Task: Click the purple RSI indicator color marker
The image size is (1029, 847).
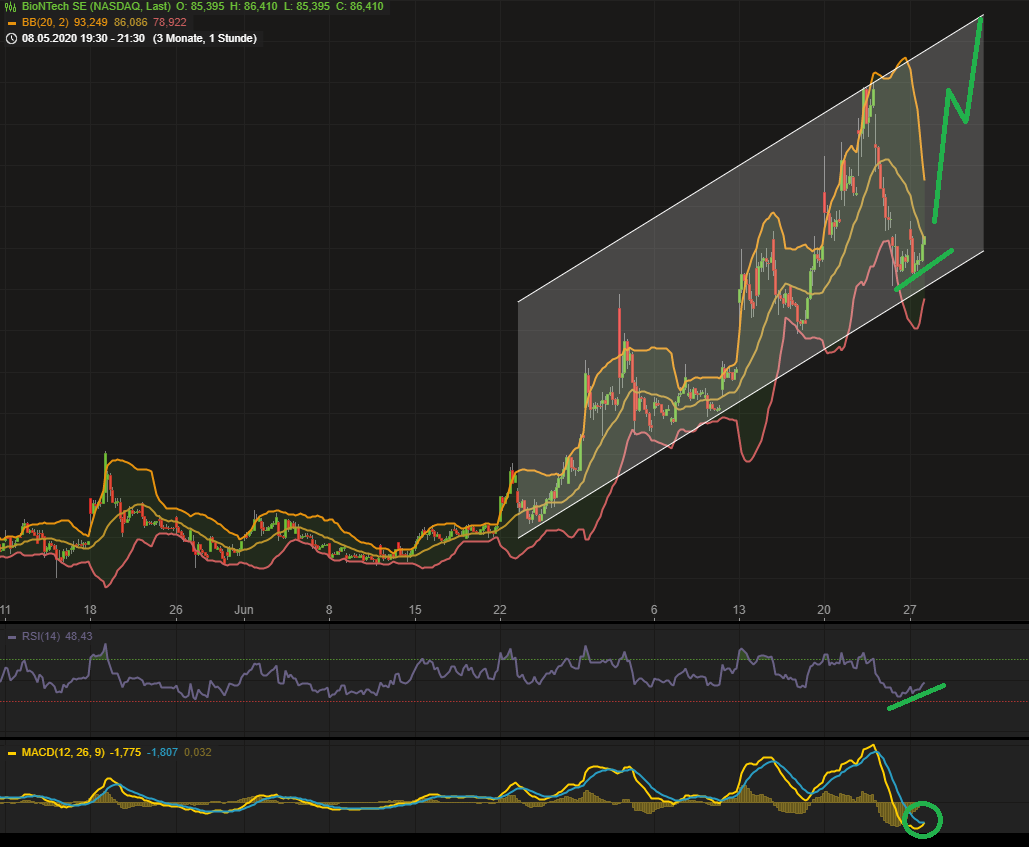Action: [x=11, y=637]
